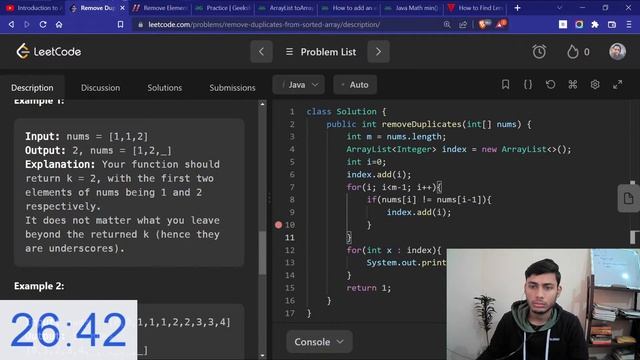Reload the page
The height and width of the screenshot is (360, 640).
click(x=43, y=24)
